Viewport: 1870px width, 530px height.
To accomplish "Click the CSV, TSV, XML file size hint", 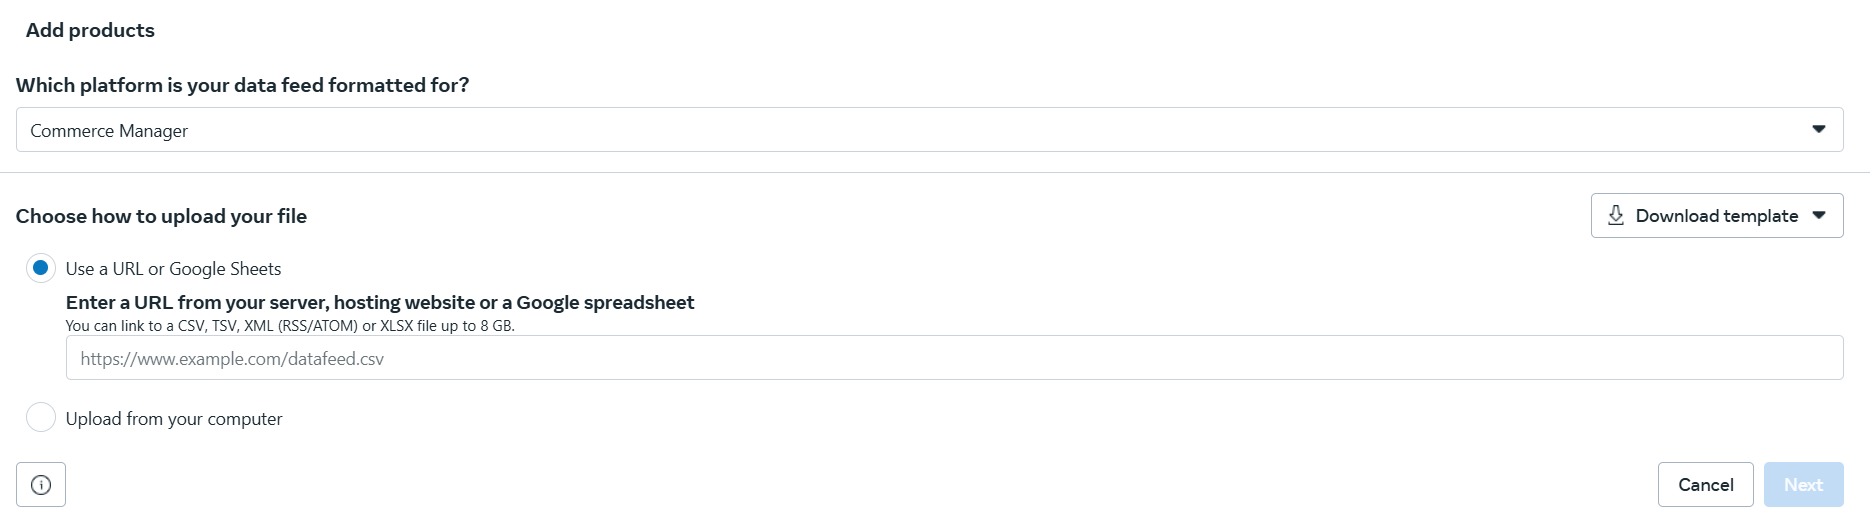I will 290,326.
